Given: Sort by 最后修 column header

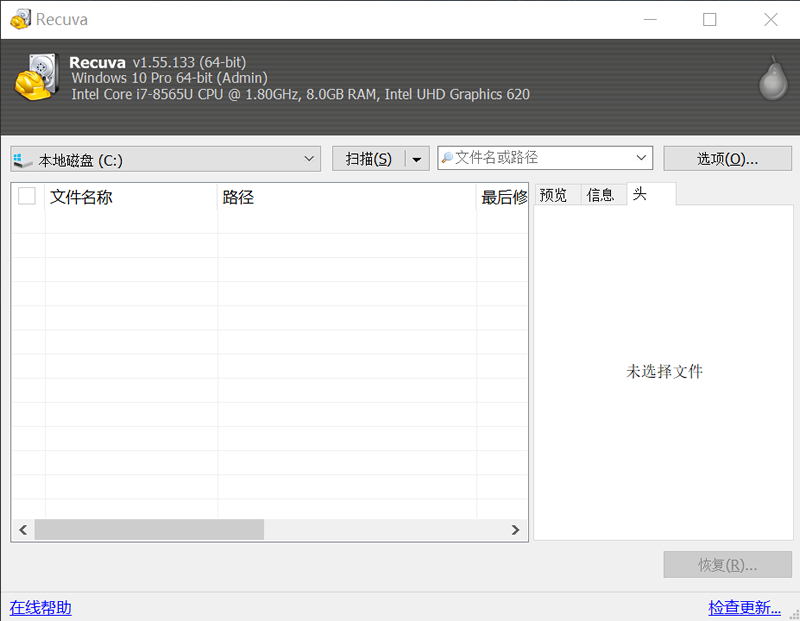Looking at the screenshot, I should (502, 197).
